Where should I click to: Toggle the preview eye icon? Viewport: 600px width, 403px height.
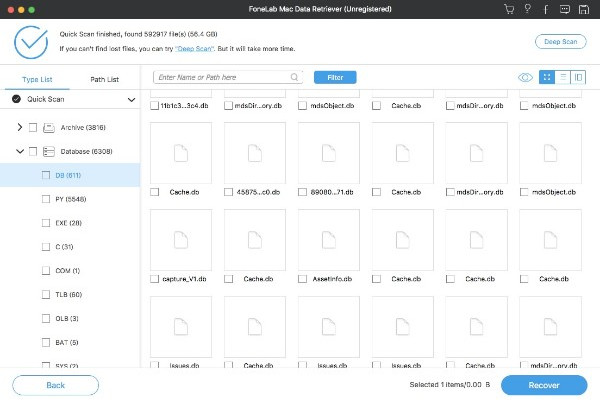coord(525,77)
